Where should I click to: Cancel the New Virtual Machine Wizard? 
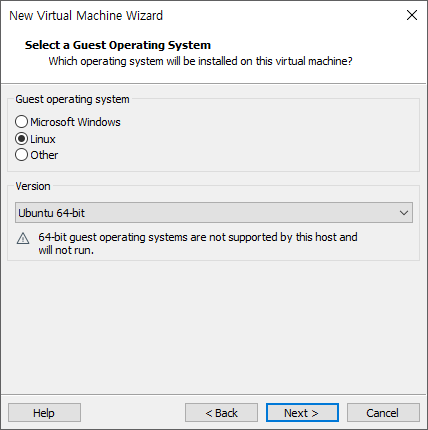click(x=383, y=413)
